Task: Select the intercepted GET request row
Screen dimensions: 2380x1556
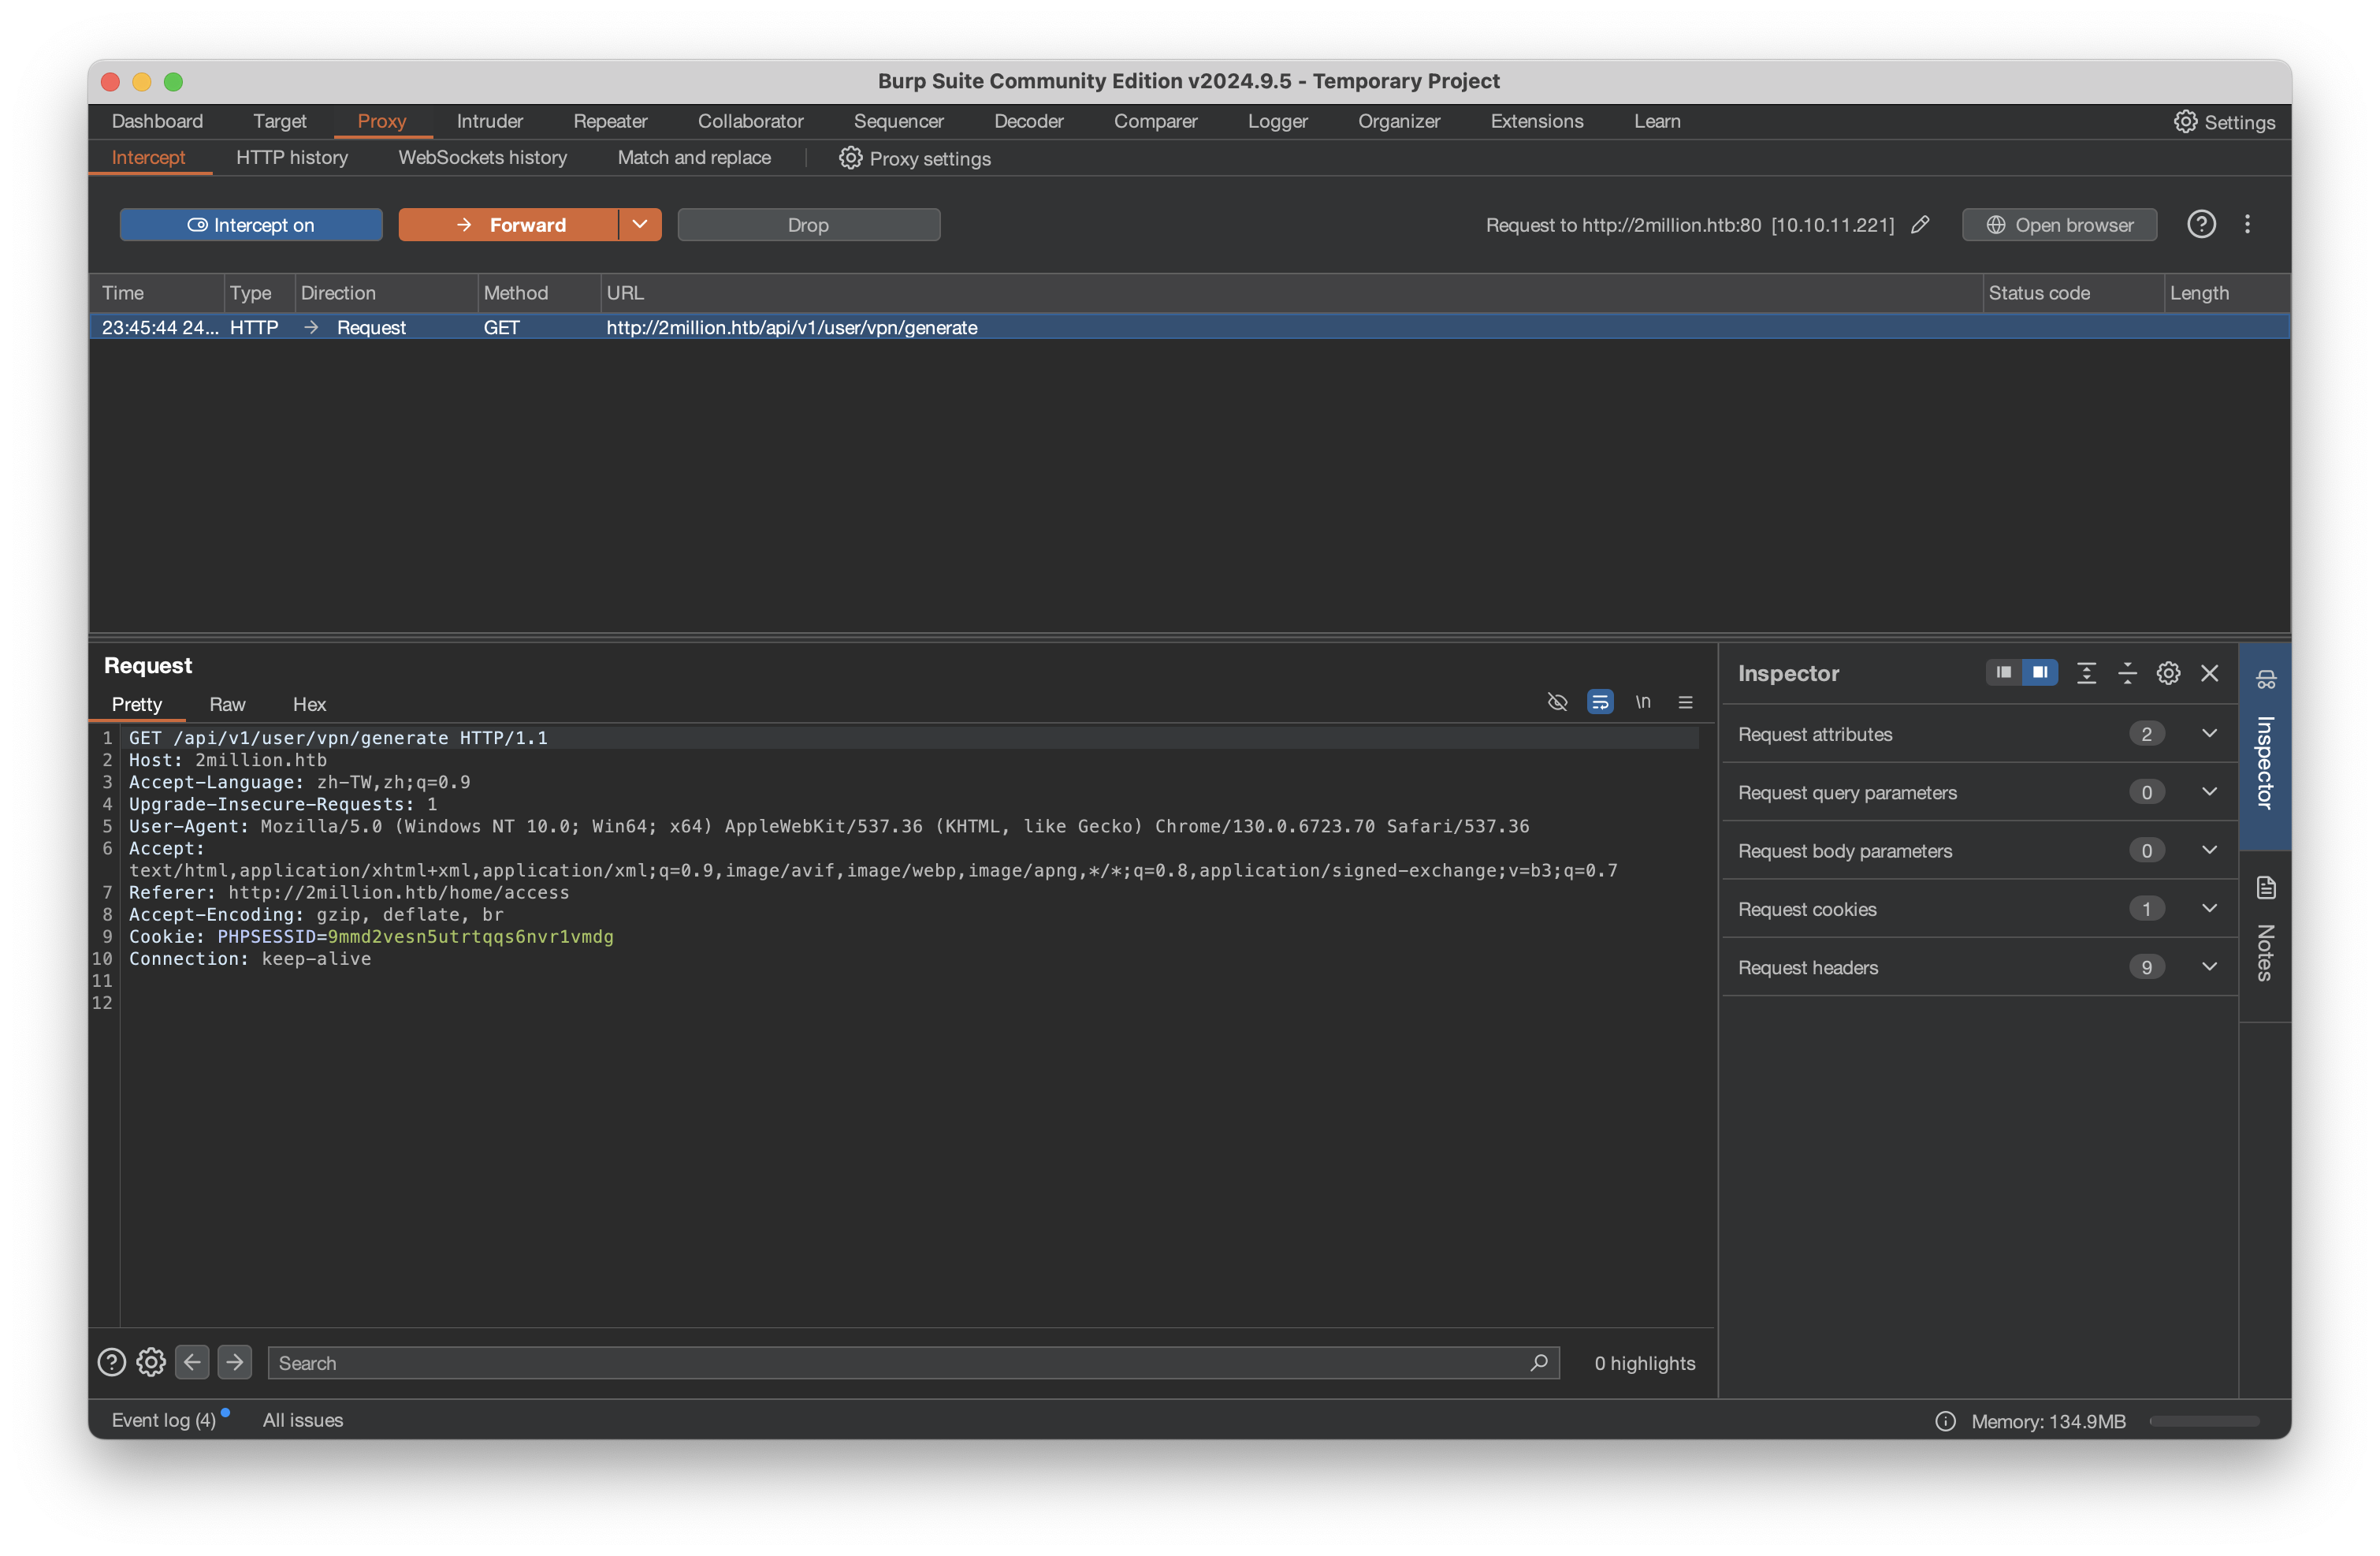Action: (x=1189, y=327)
